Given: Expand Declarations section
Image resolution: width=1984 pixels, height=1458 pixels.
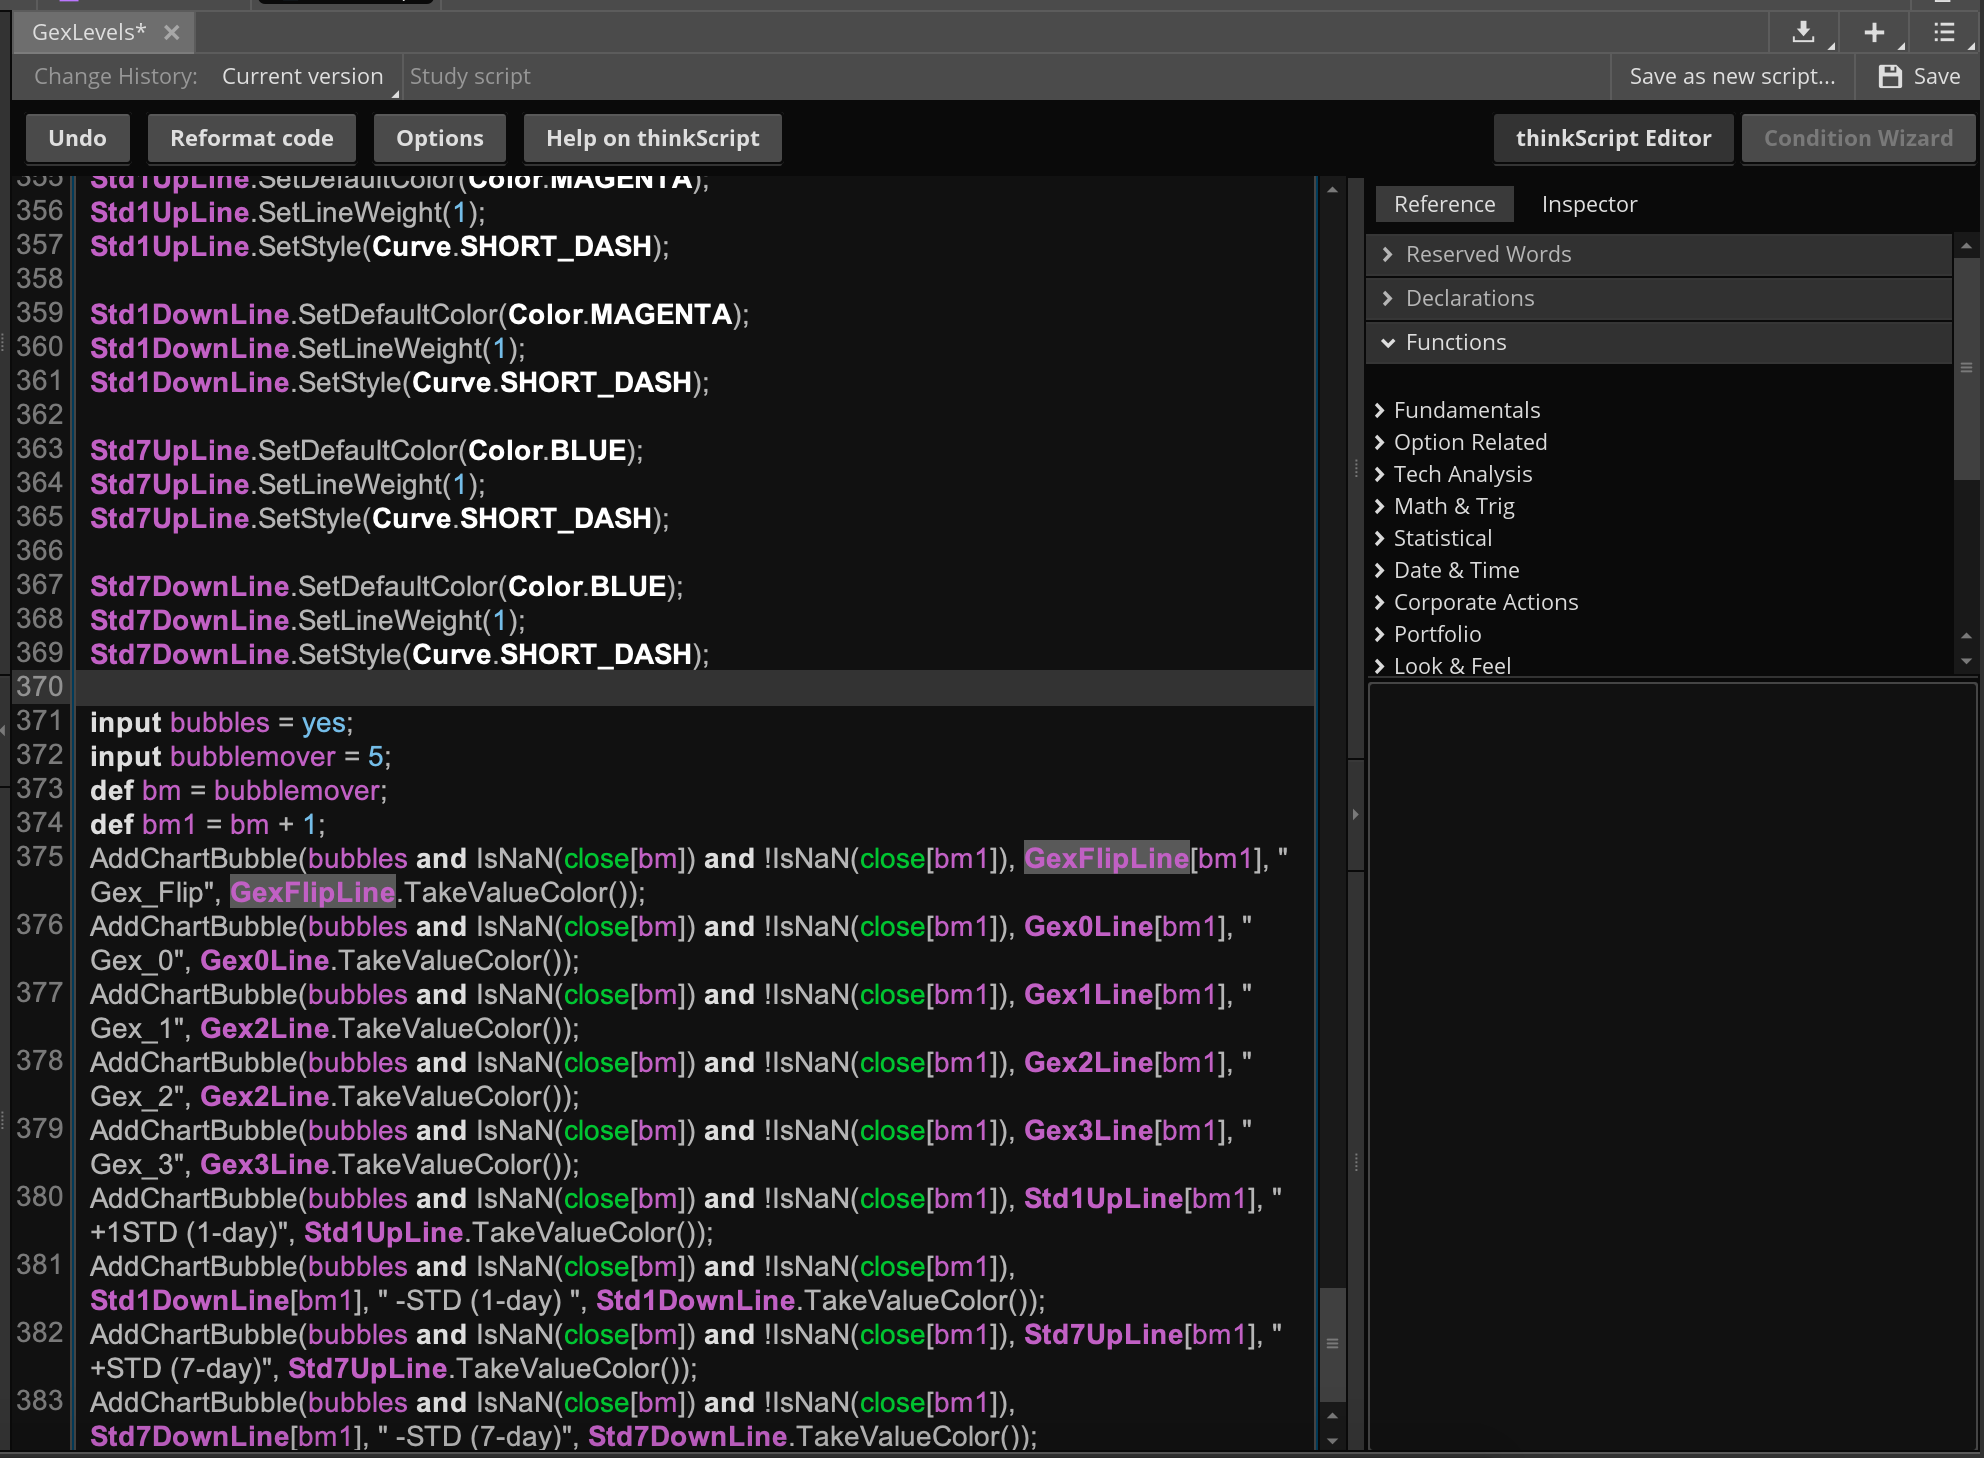Looking at the screenshot, I should click(x=1658, y=298).
